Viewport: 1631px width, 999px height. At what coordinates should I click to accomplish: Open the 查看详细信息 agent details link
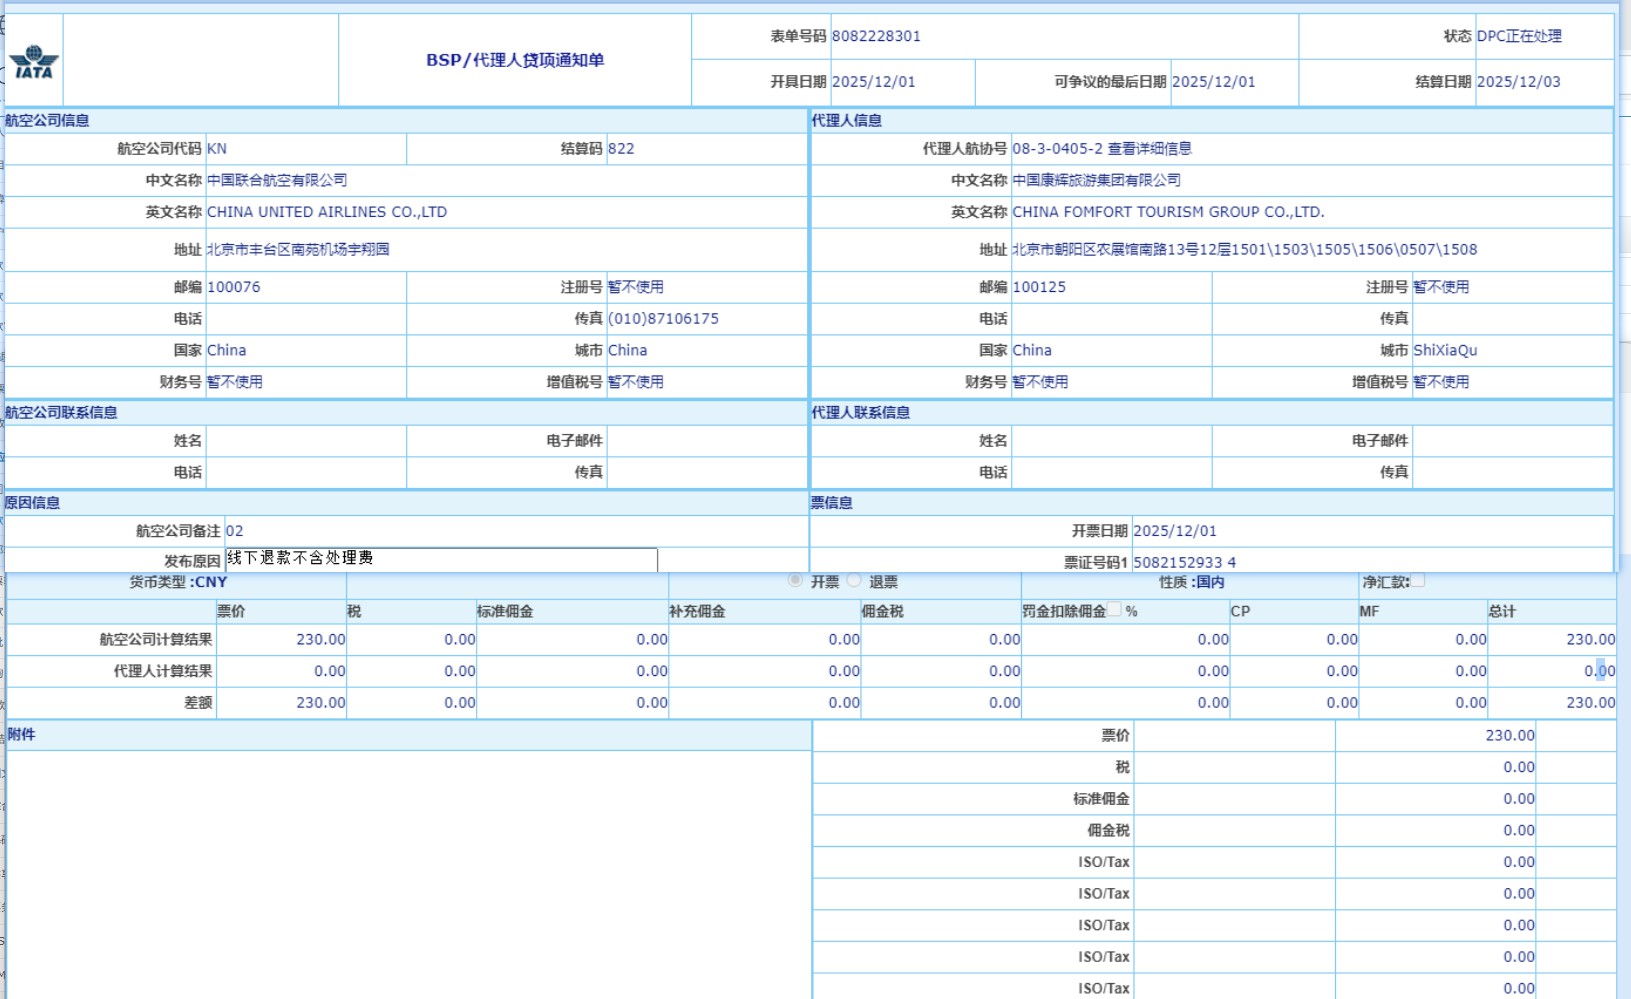pos(1149,149)
